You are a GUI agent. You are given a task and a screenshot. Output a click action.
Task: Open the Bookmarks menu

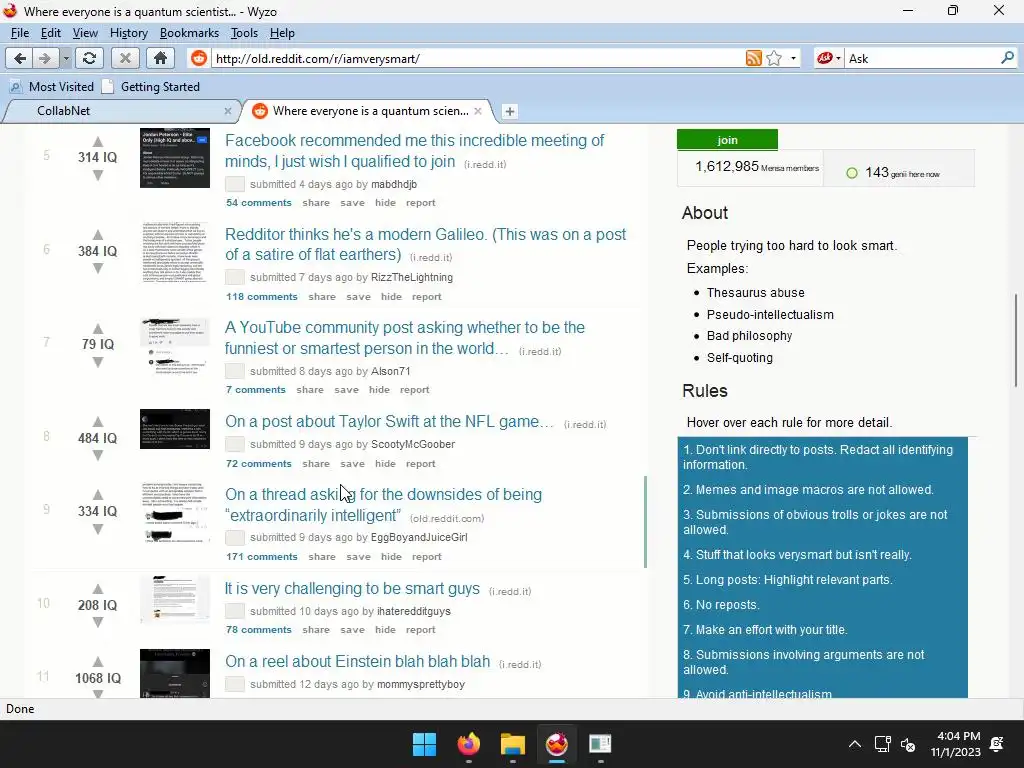click(189, 33)
